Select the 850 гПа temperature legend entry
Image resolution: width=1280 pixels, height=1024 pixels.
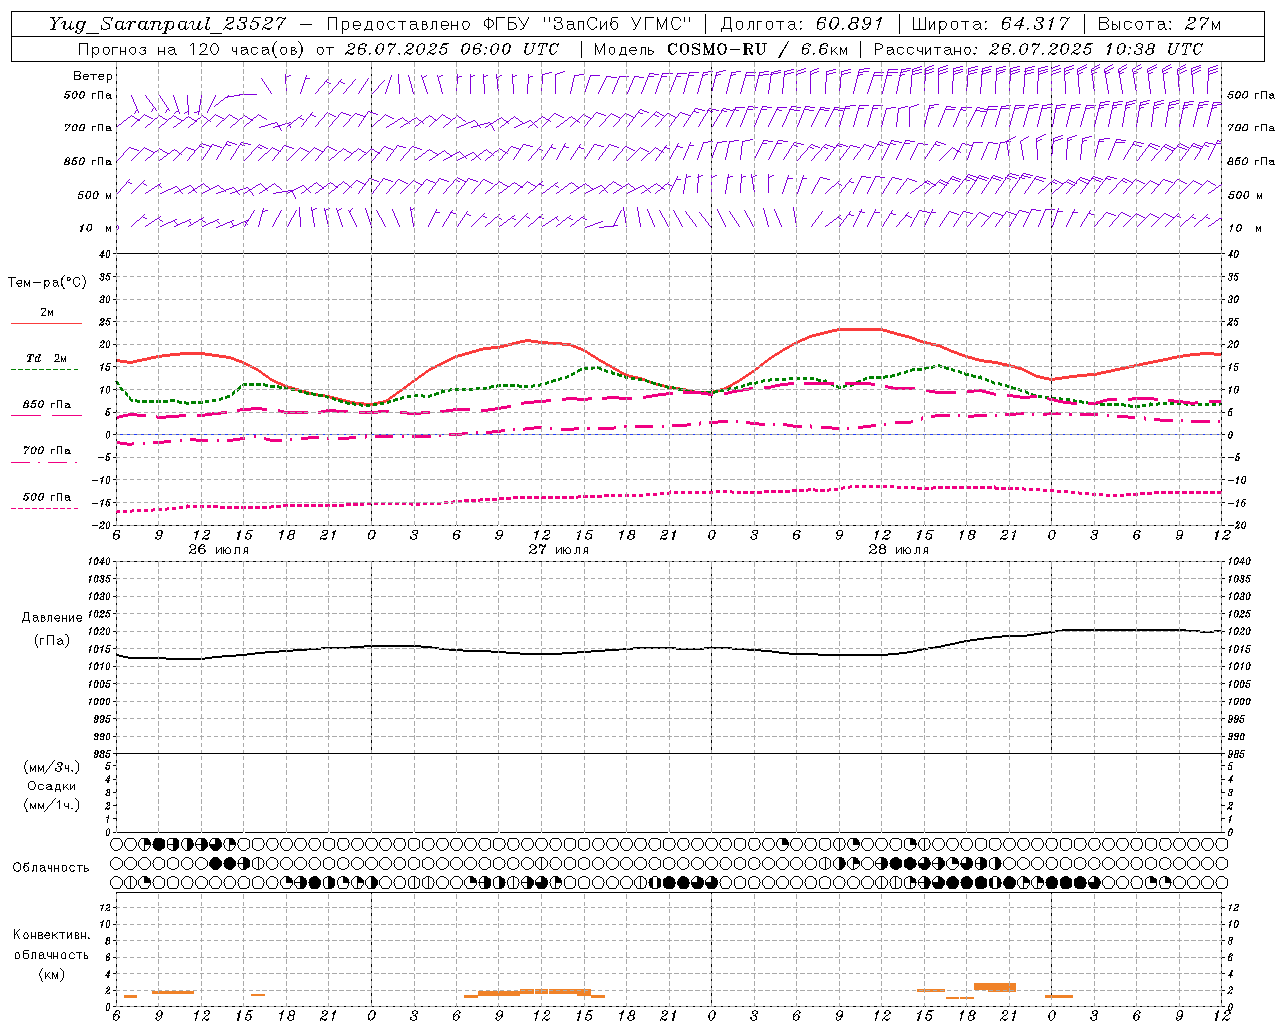click(47, 405)
